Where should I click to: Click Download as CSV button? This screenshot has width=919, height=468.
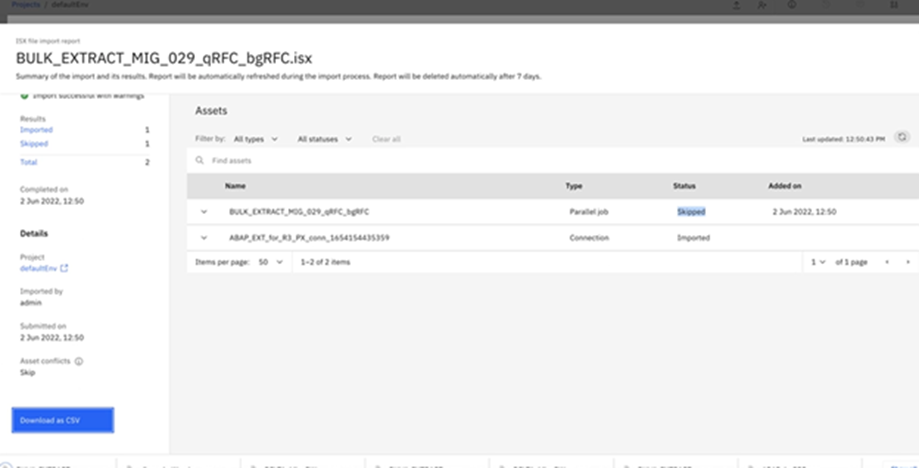63,420
